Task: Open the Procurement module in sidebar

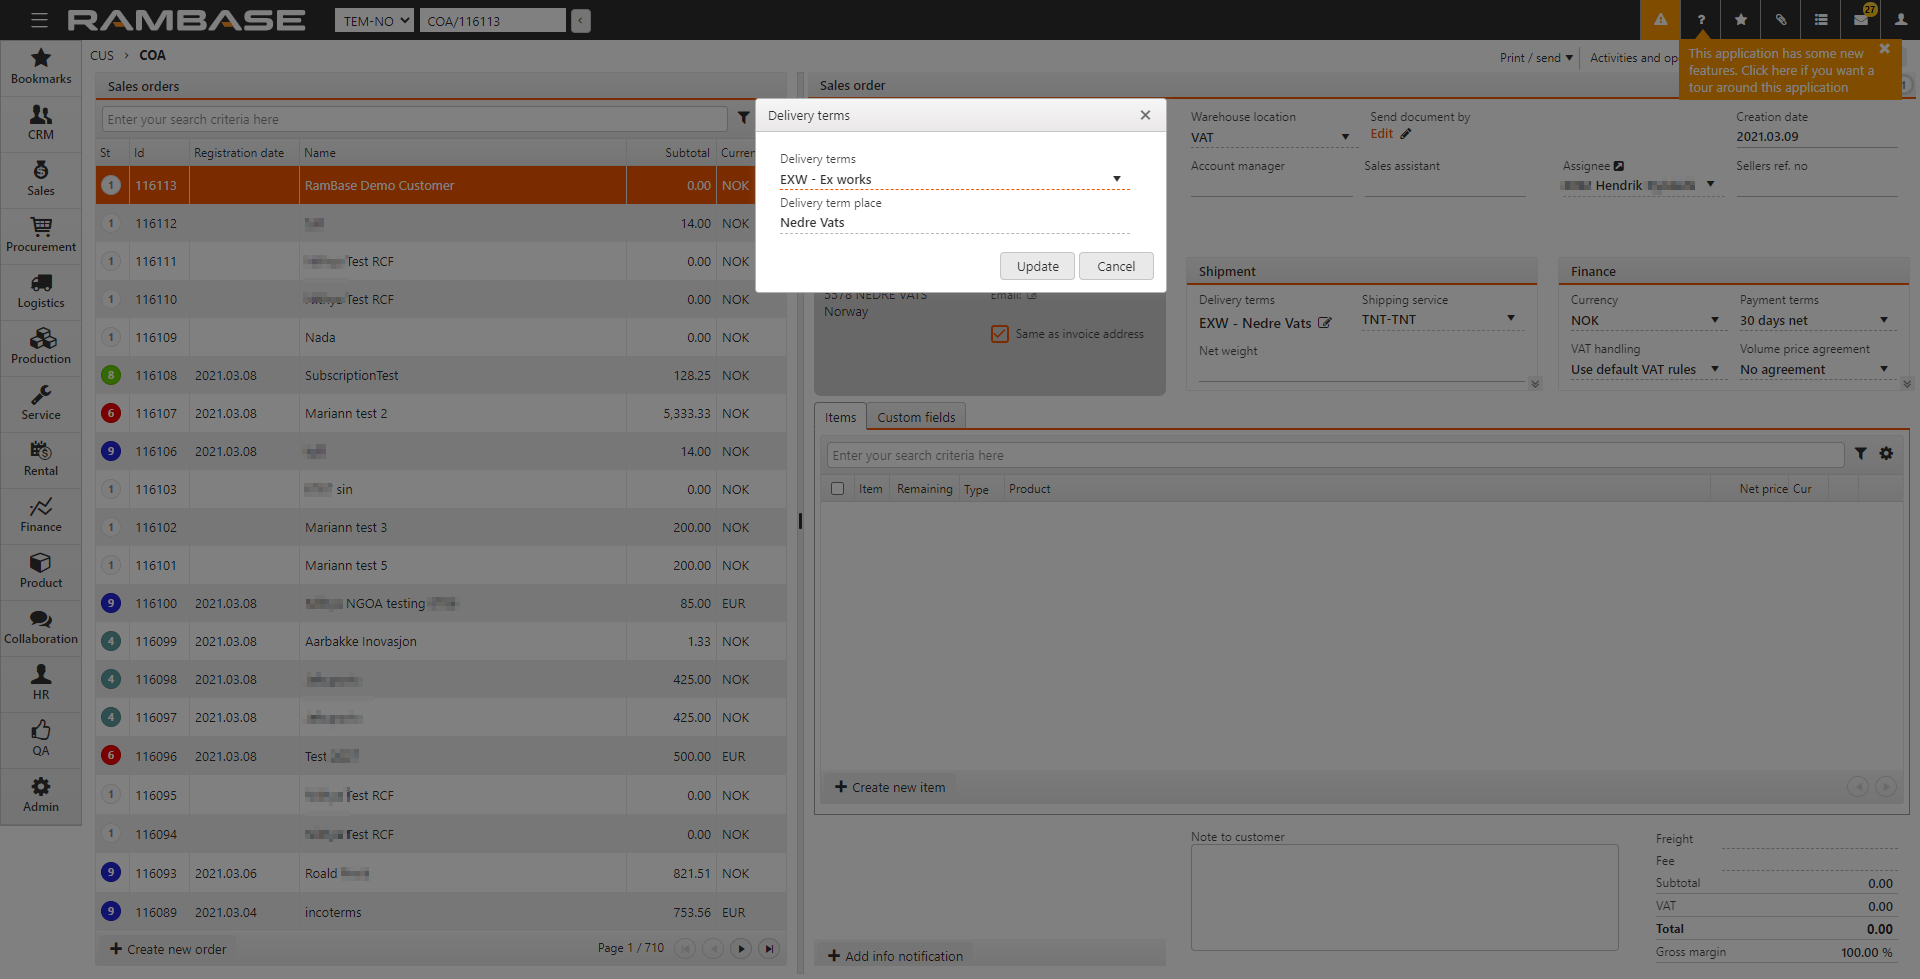Action: tap(41, 235)
